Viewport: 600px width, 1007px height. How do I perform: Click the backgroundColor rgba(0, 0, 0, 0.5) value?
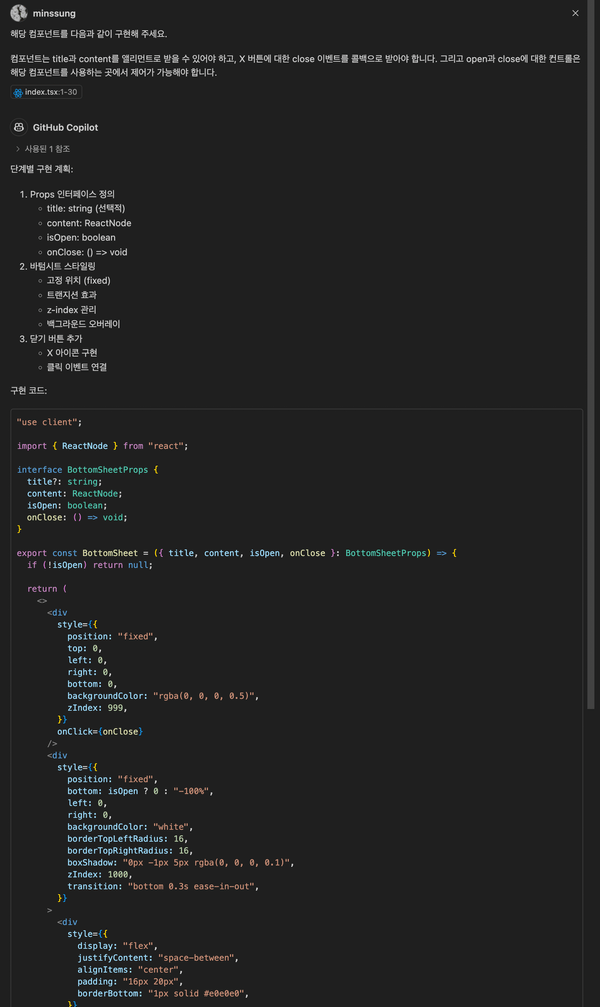pyautogui.click(x=205, y=696)
